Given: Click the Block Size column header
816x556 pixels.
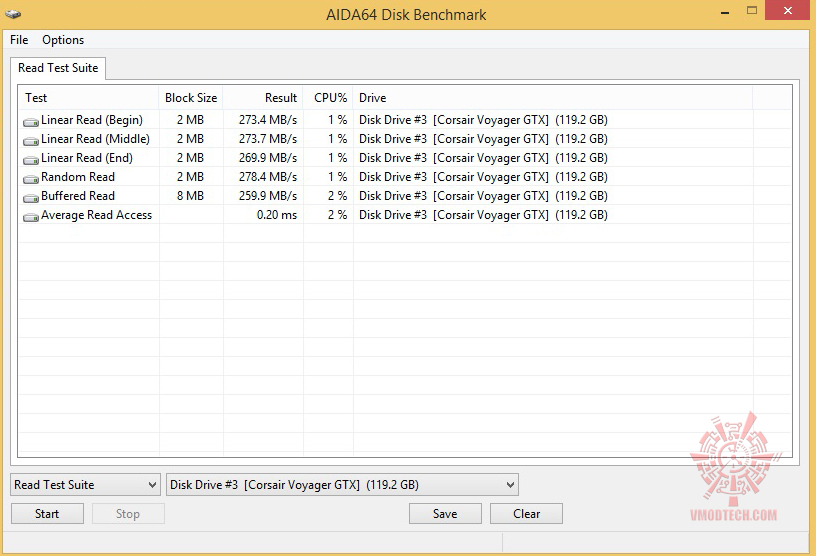Looking at the screenshot, I should pos(191,98).
